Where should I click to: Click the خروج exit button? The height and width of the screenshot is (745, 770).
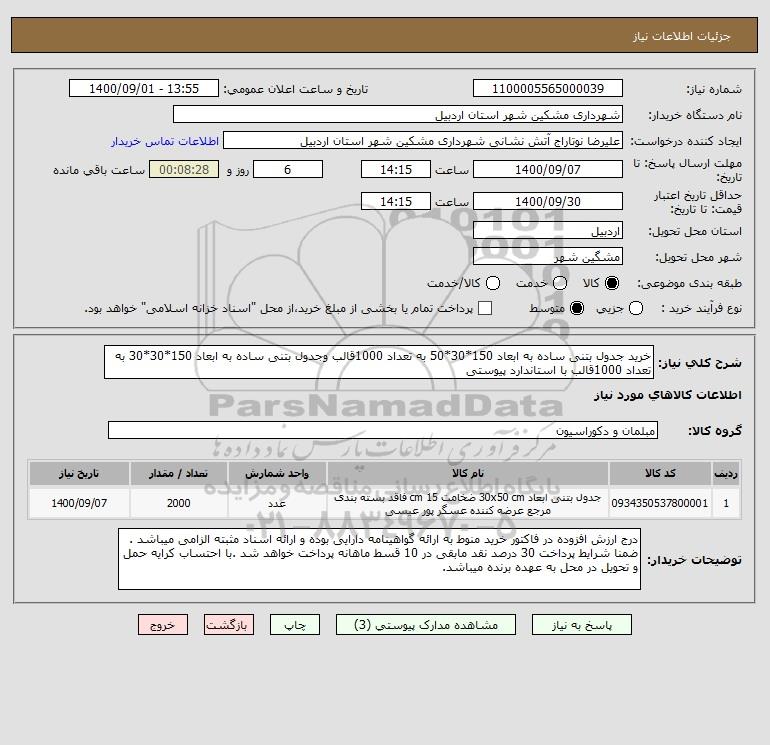pyautogui.click(x=163, y=625)
